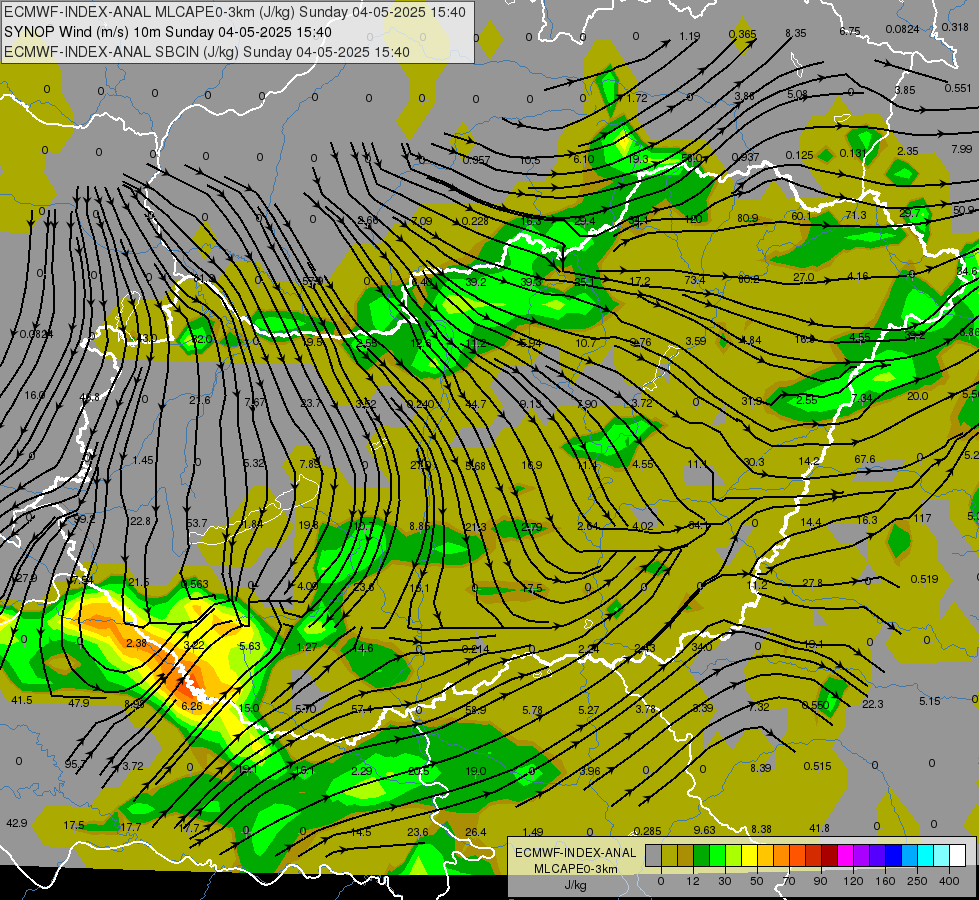Click the map value 2.38 in orange area

tap(136, 643)
